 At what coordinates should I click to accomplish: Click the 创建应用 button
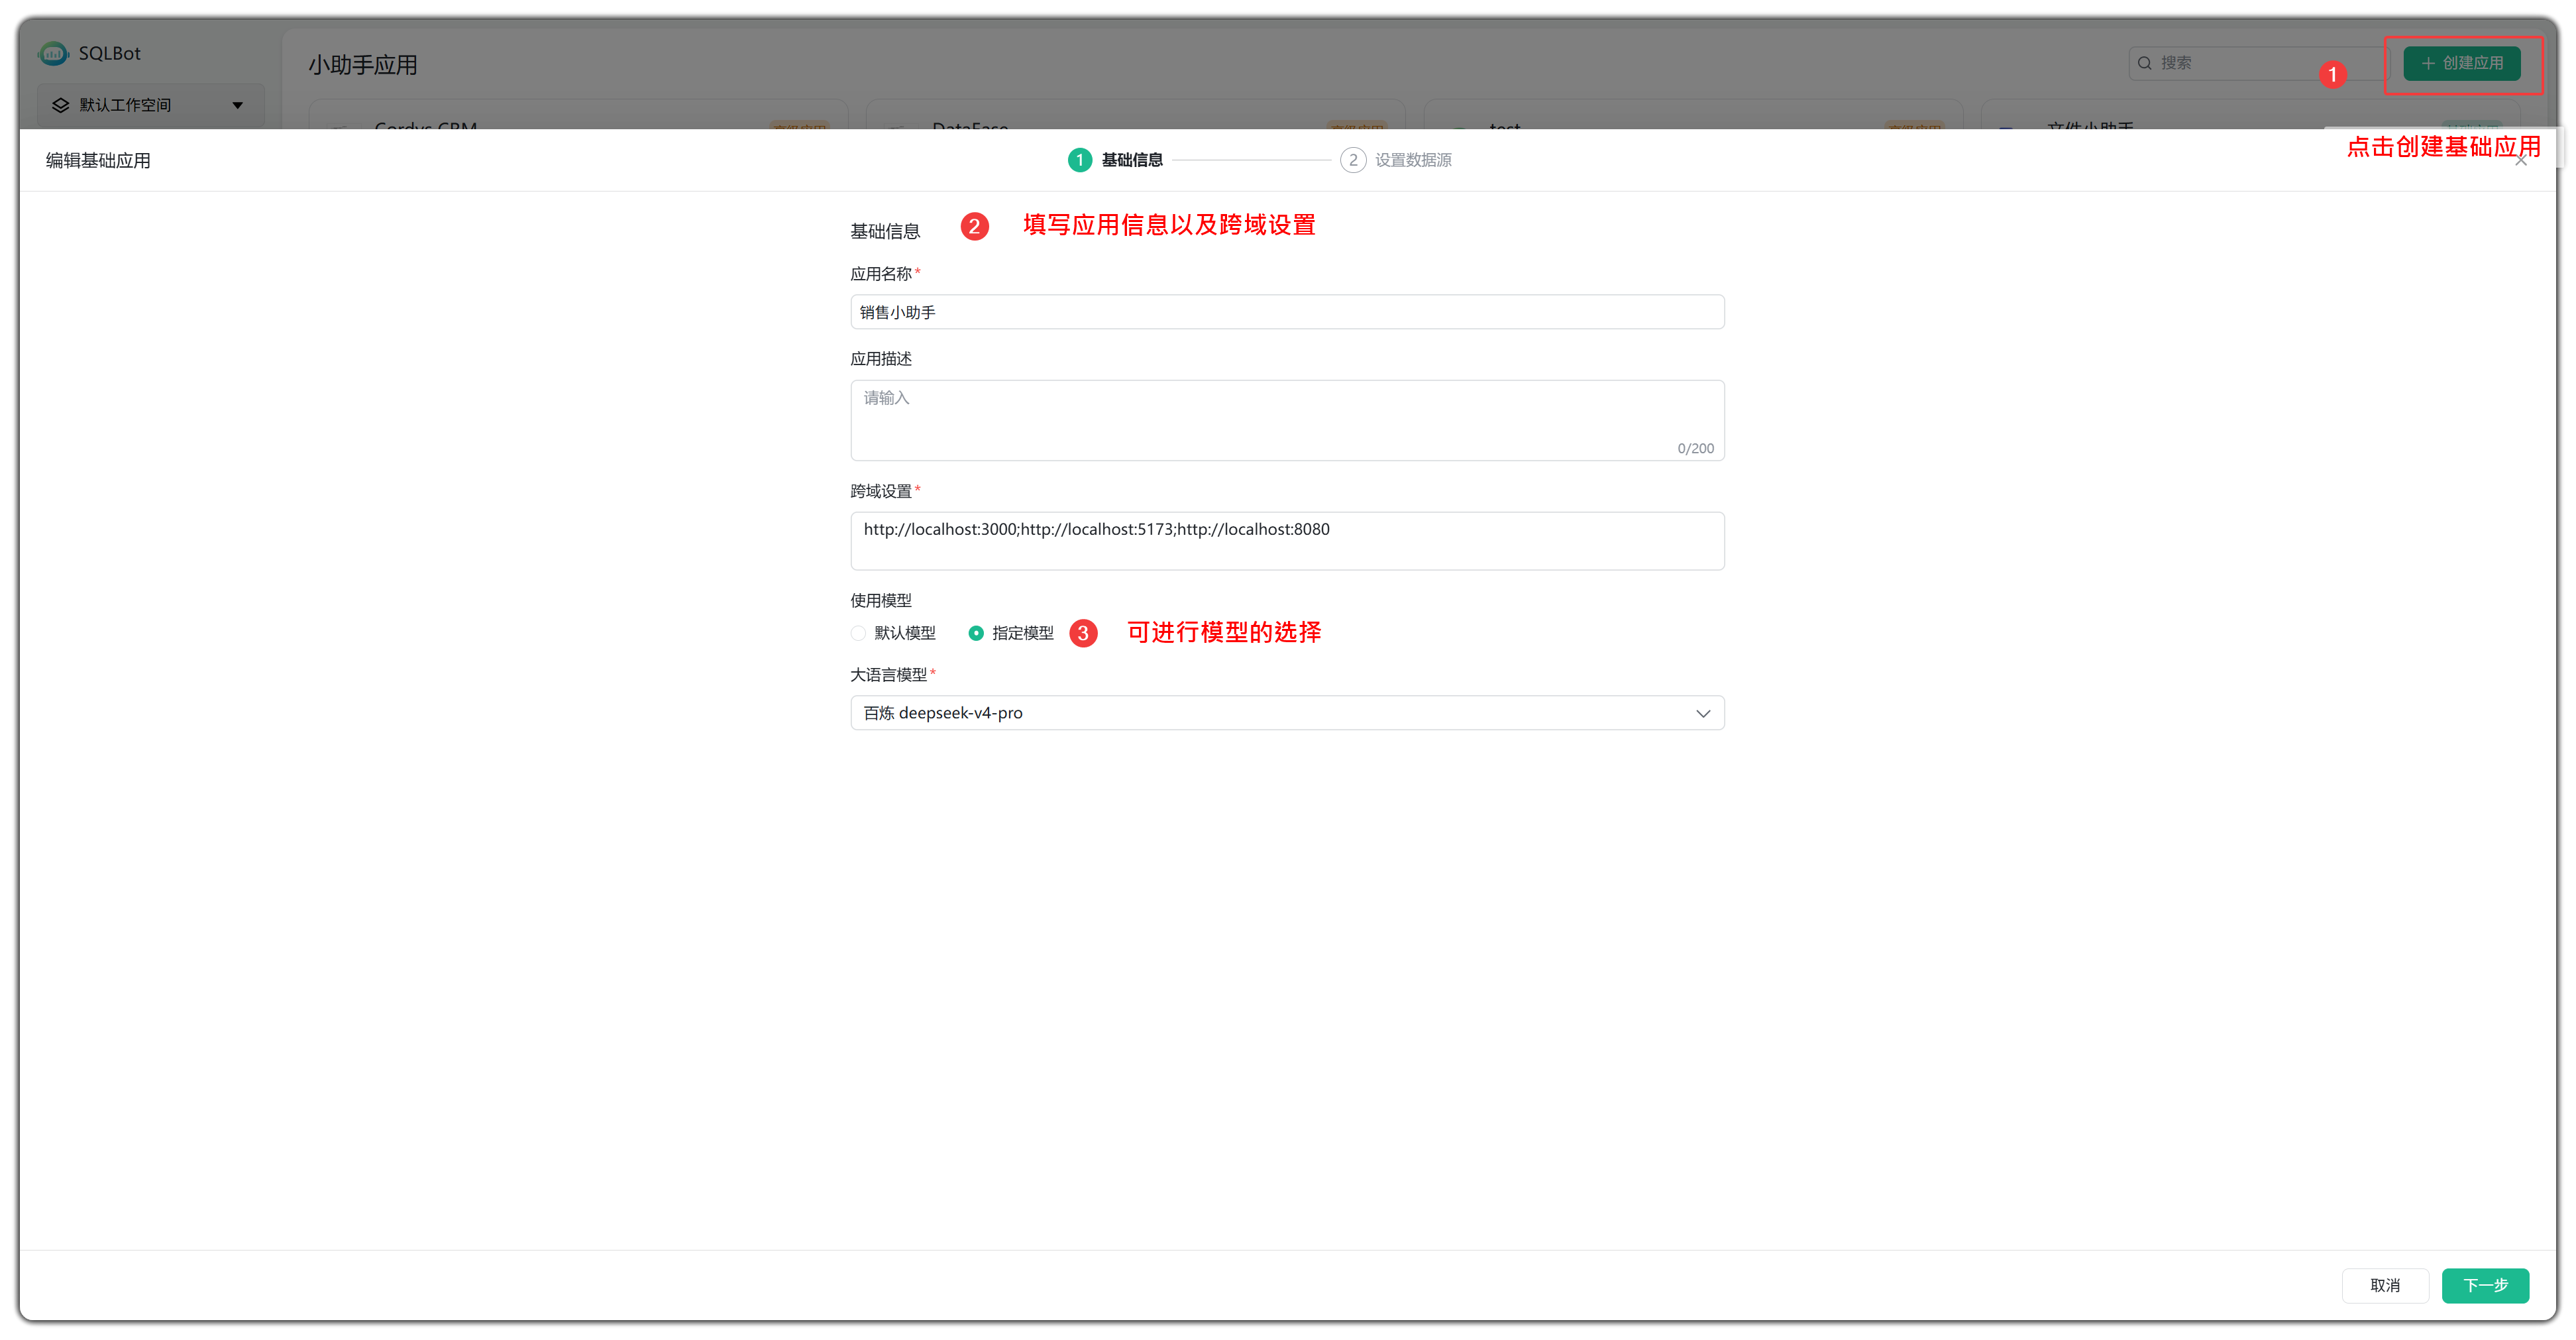pos(2462,63)
